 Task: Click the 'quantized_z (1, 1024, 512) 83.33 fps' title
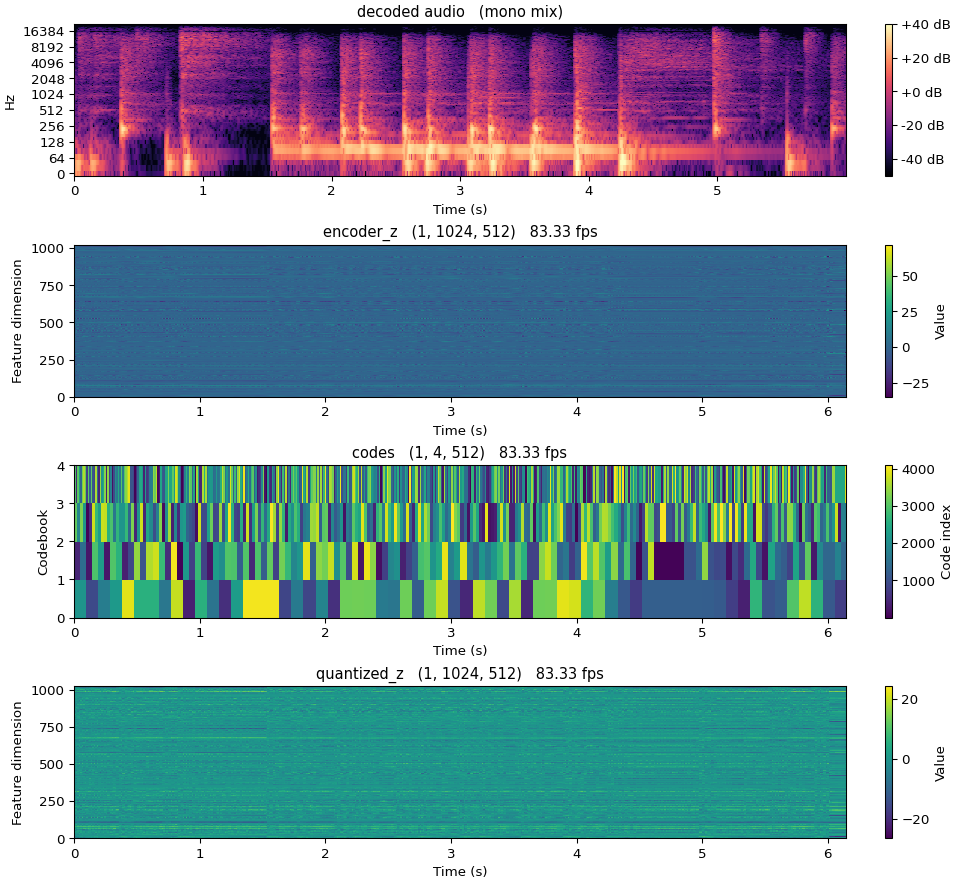(x=460, y=674)
